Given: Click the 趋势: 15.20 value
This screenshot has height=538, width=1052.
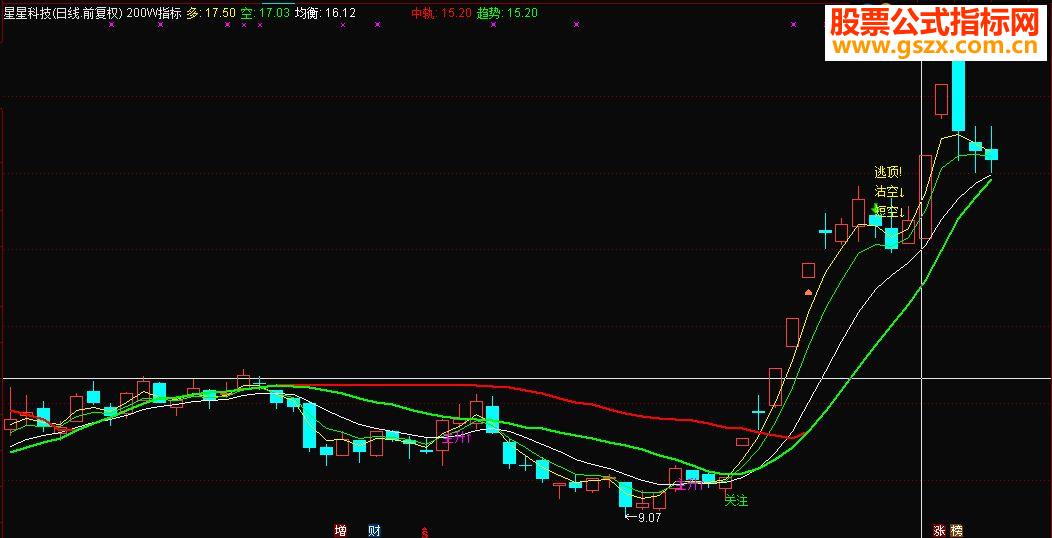Looking at the screenshot, I should coord(507,13).
